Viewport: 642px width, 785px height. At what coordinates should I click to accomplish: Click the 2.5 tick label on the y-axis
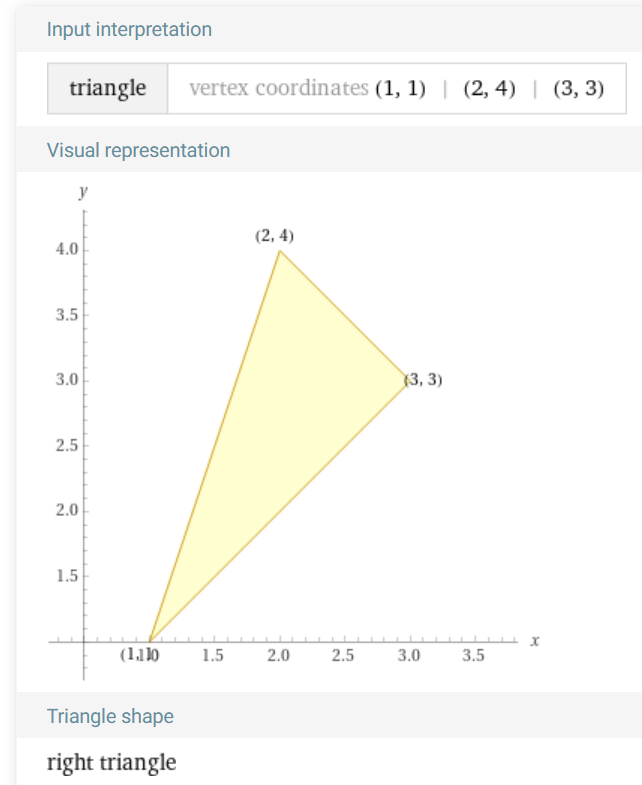(66, 445)
